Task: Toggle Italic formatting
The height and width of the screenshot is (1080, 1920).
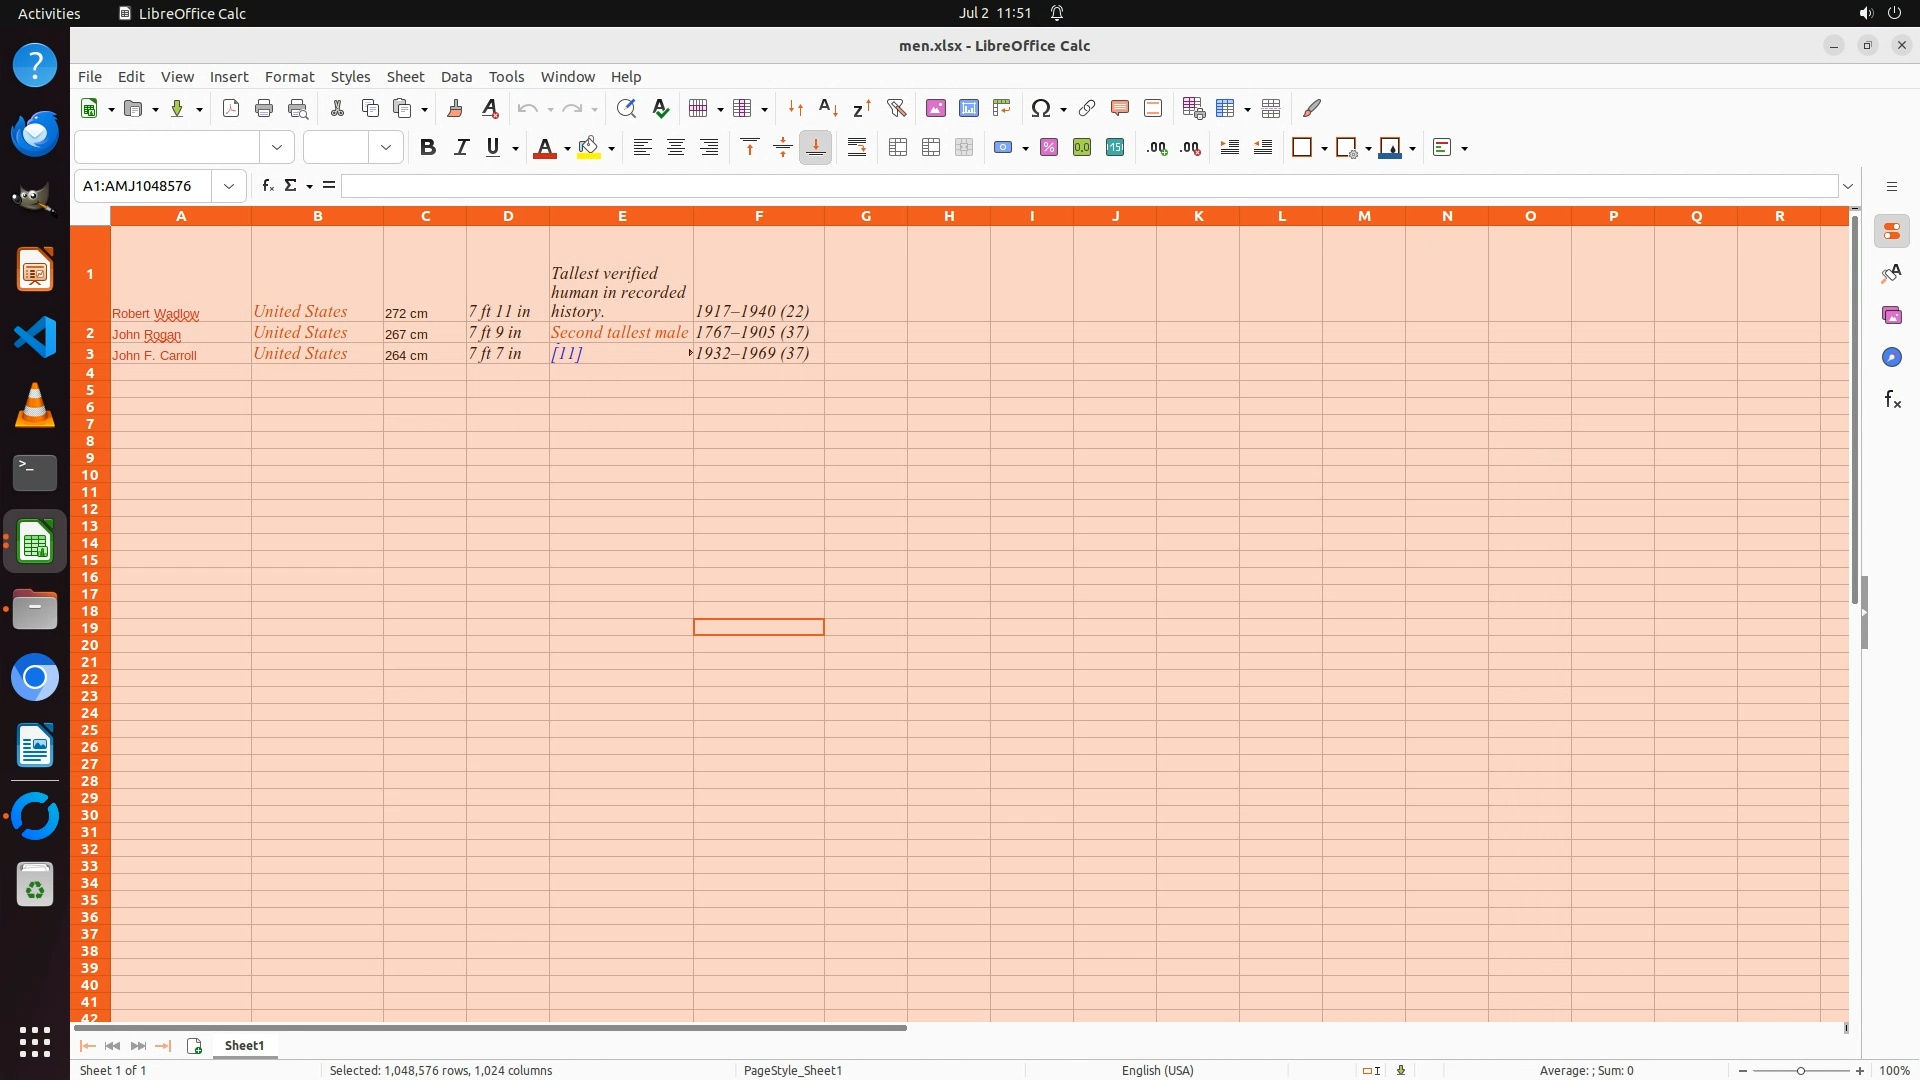Action: tap(461, 148)
